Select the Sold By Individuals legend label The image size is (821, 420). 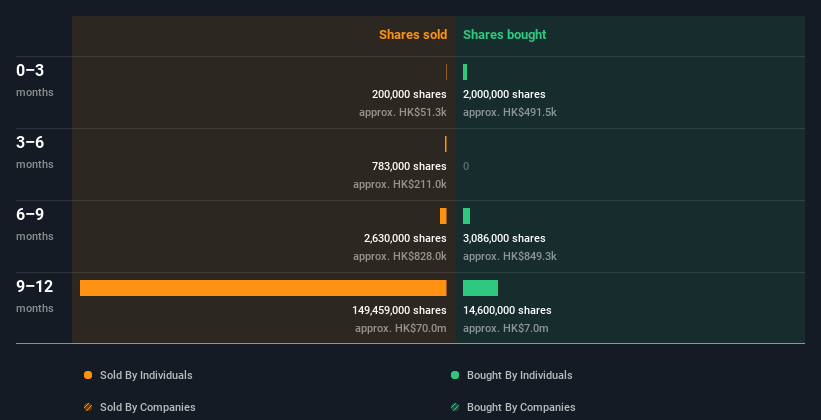[146, 375]
